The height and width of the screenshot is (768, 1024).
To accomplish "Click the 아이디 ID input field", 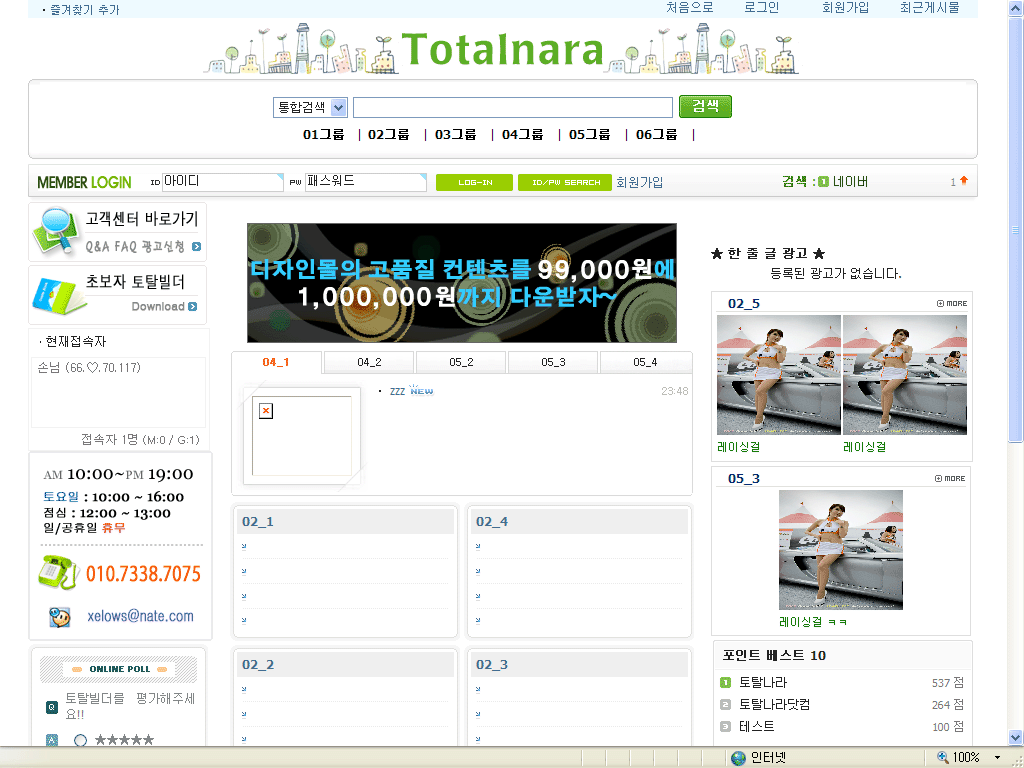I will pyautogui.click(x=223, y=182).
